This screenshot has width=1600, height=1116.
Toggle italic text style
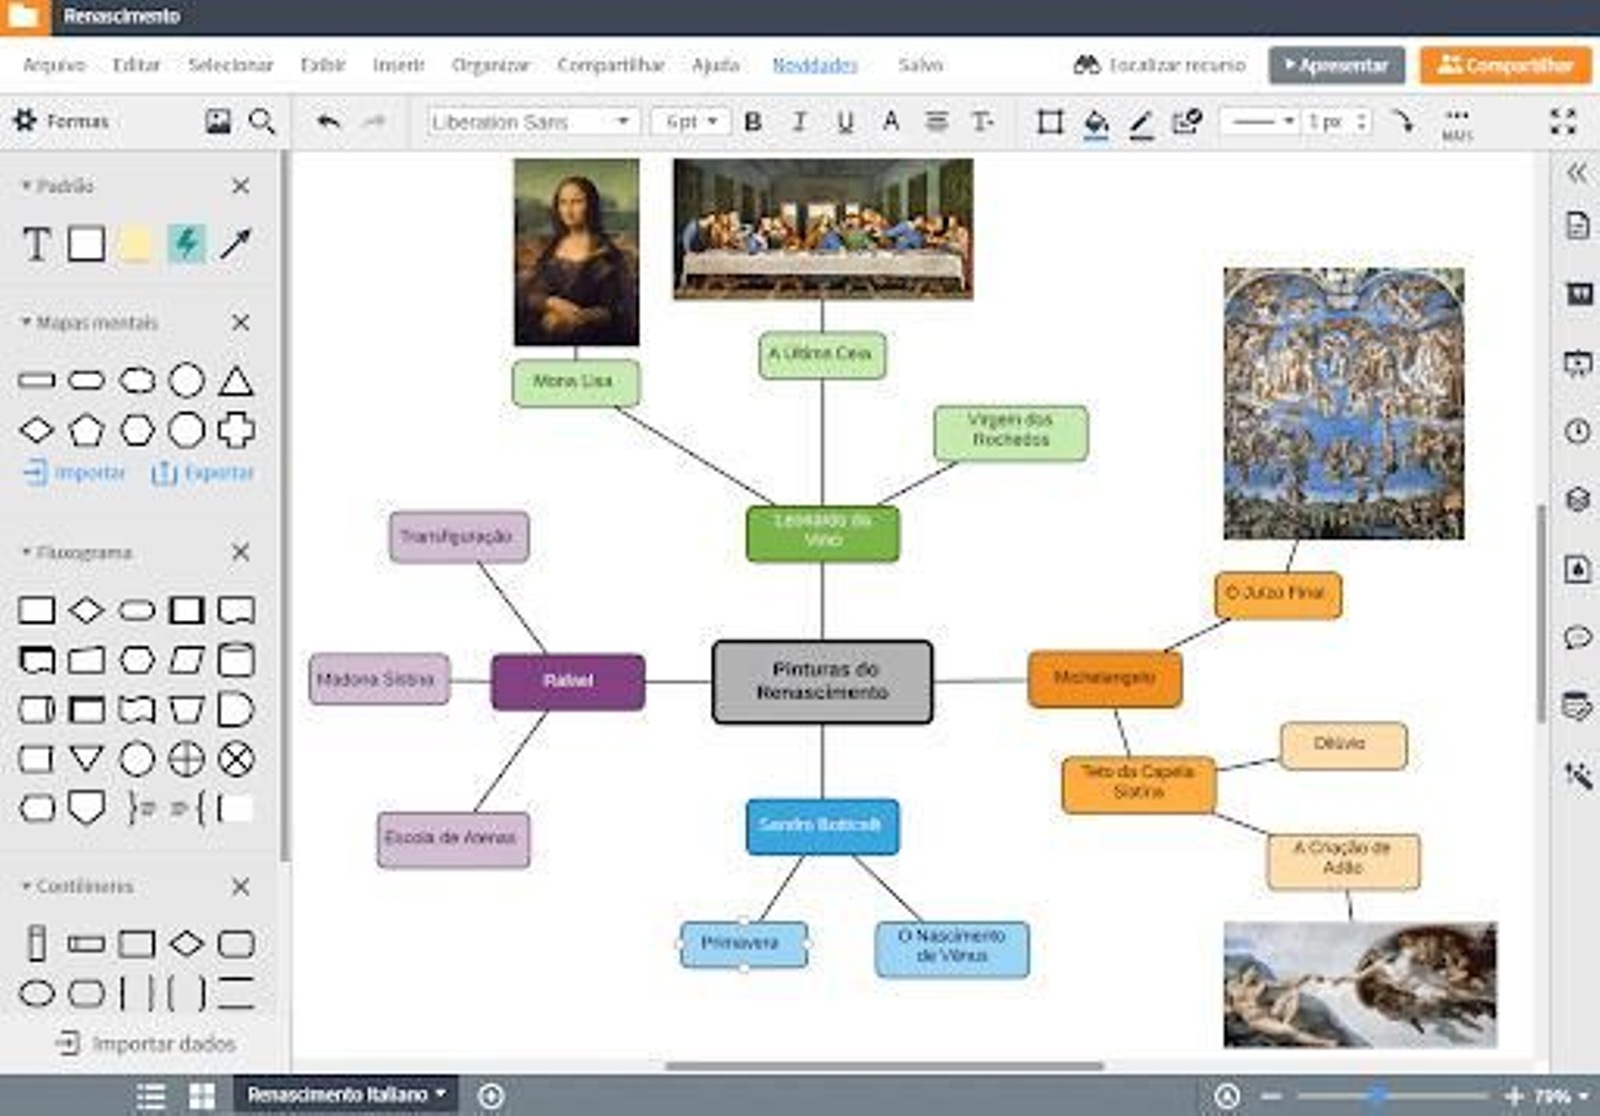[x=799, y=122]
